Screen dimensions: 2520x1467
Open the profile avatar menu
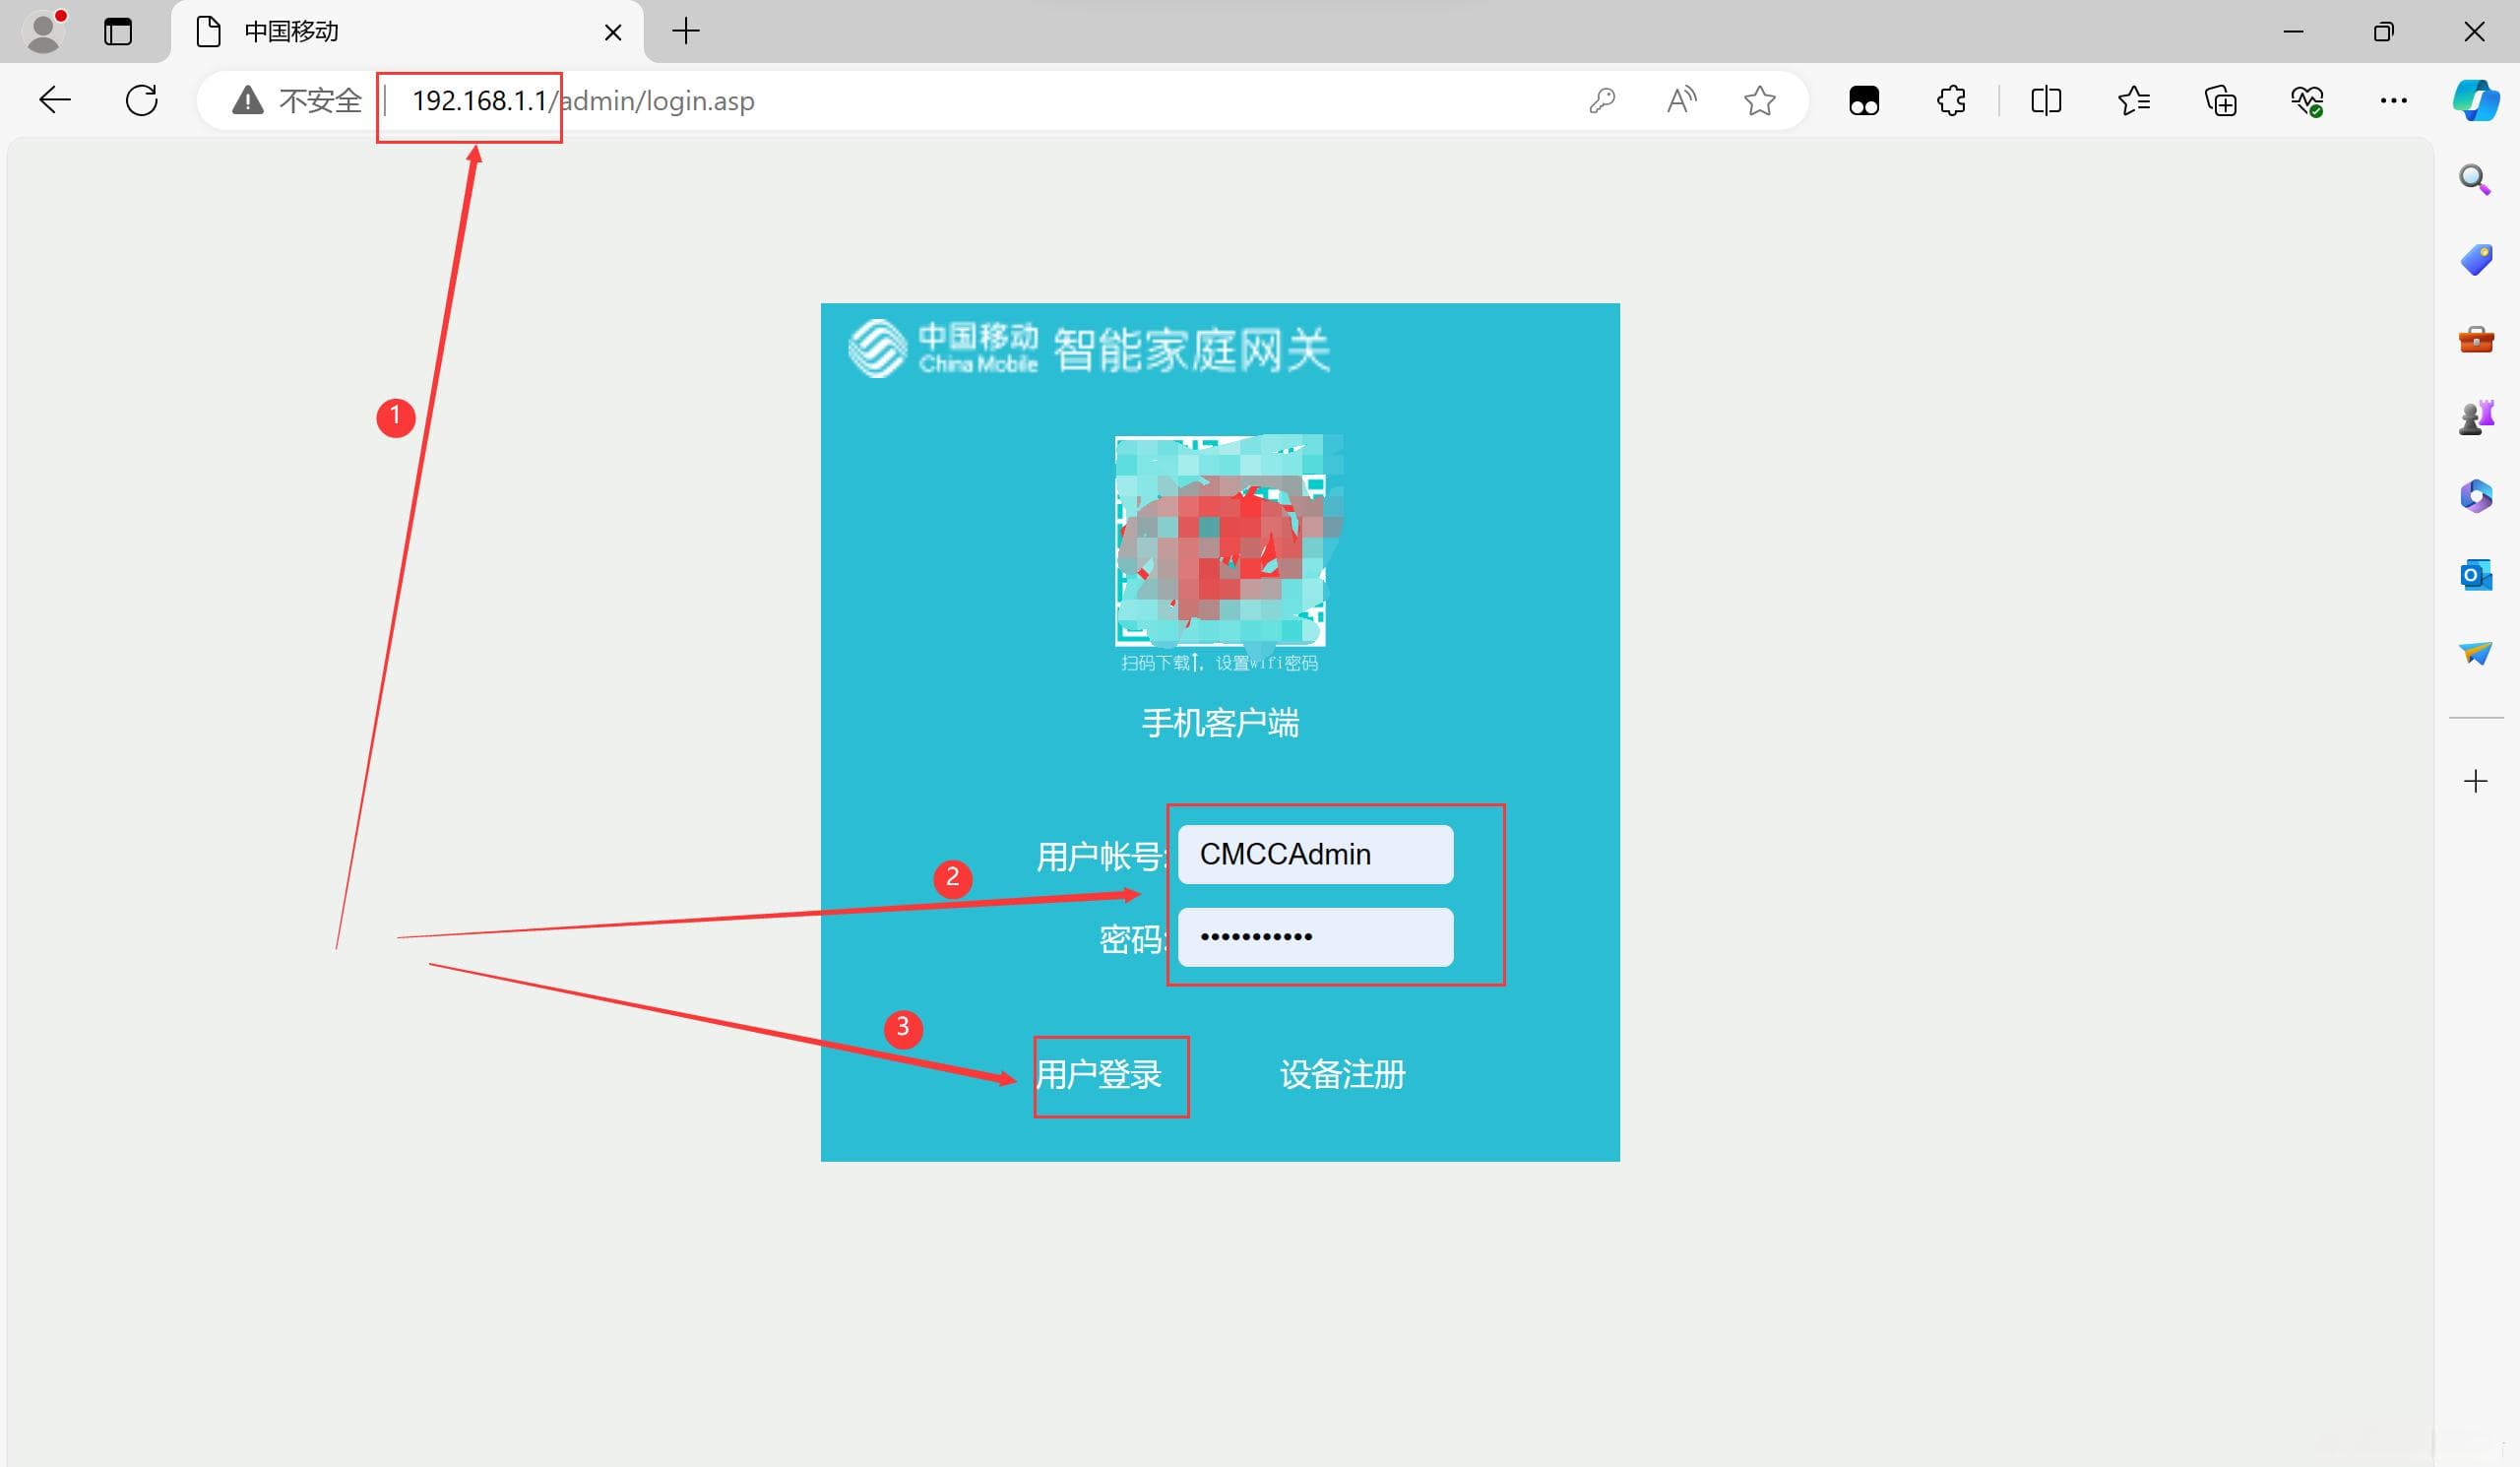tap(43, 31)
